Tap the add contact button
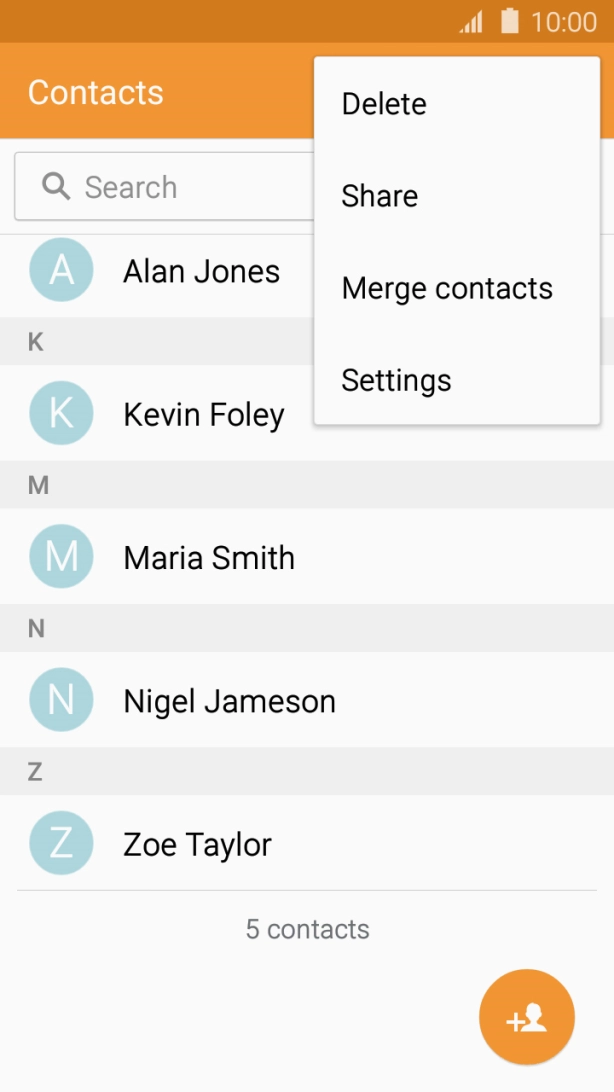This screenshot has width=614, height=1092. (x=527, y=1016)
